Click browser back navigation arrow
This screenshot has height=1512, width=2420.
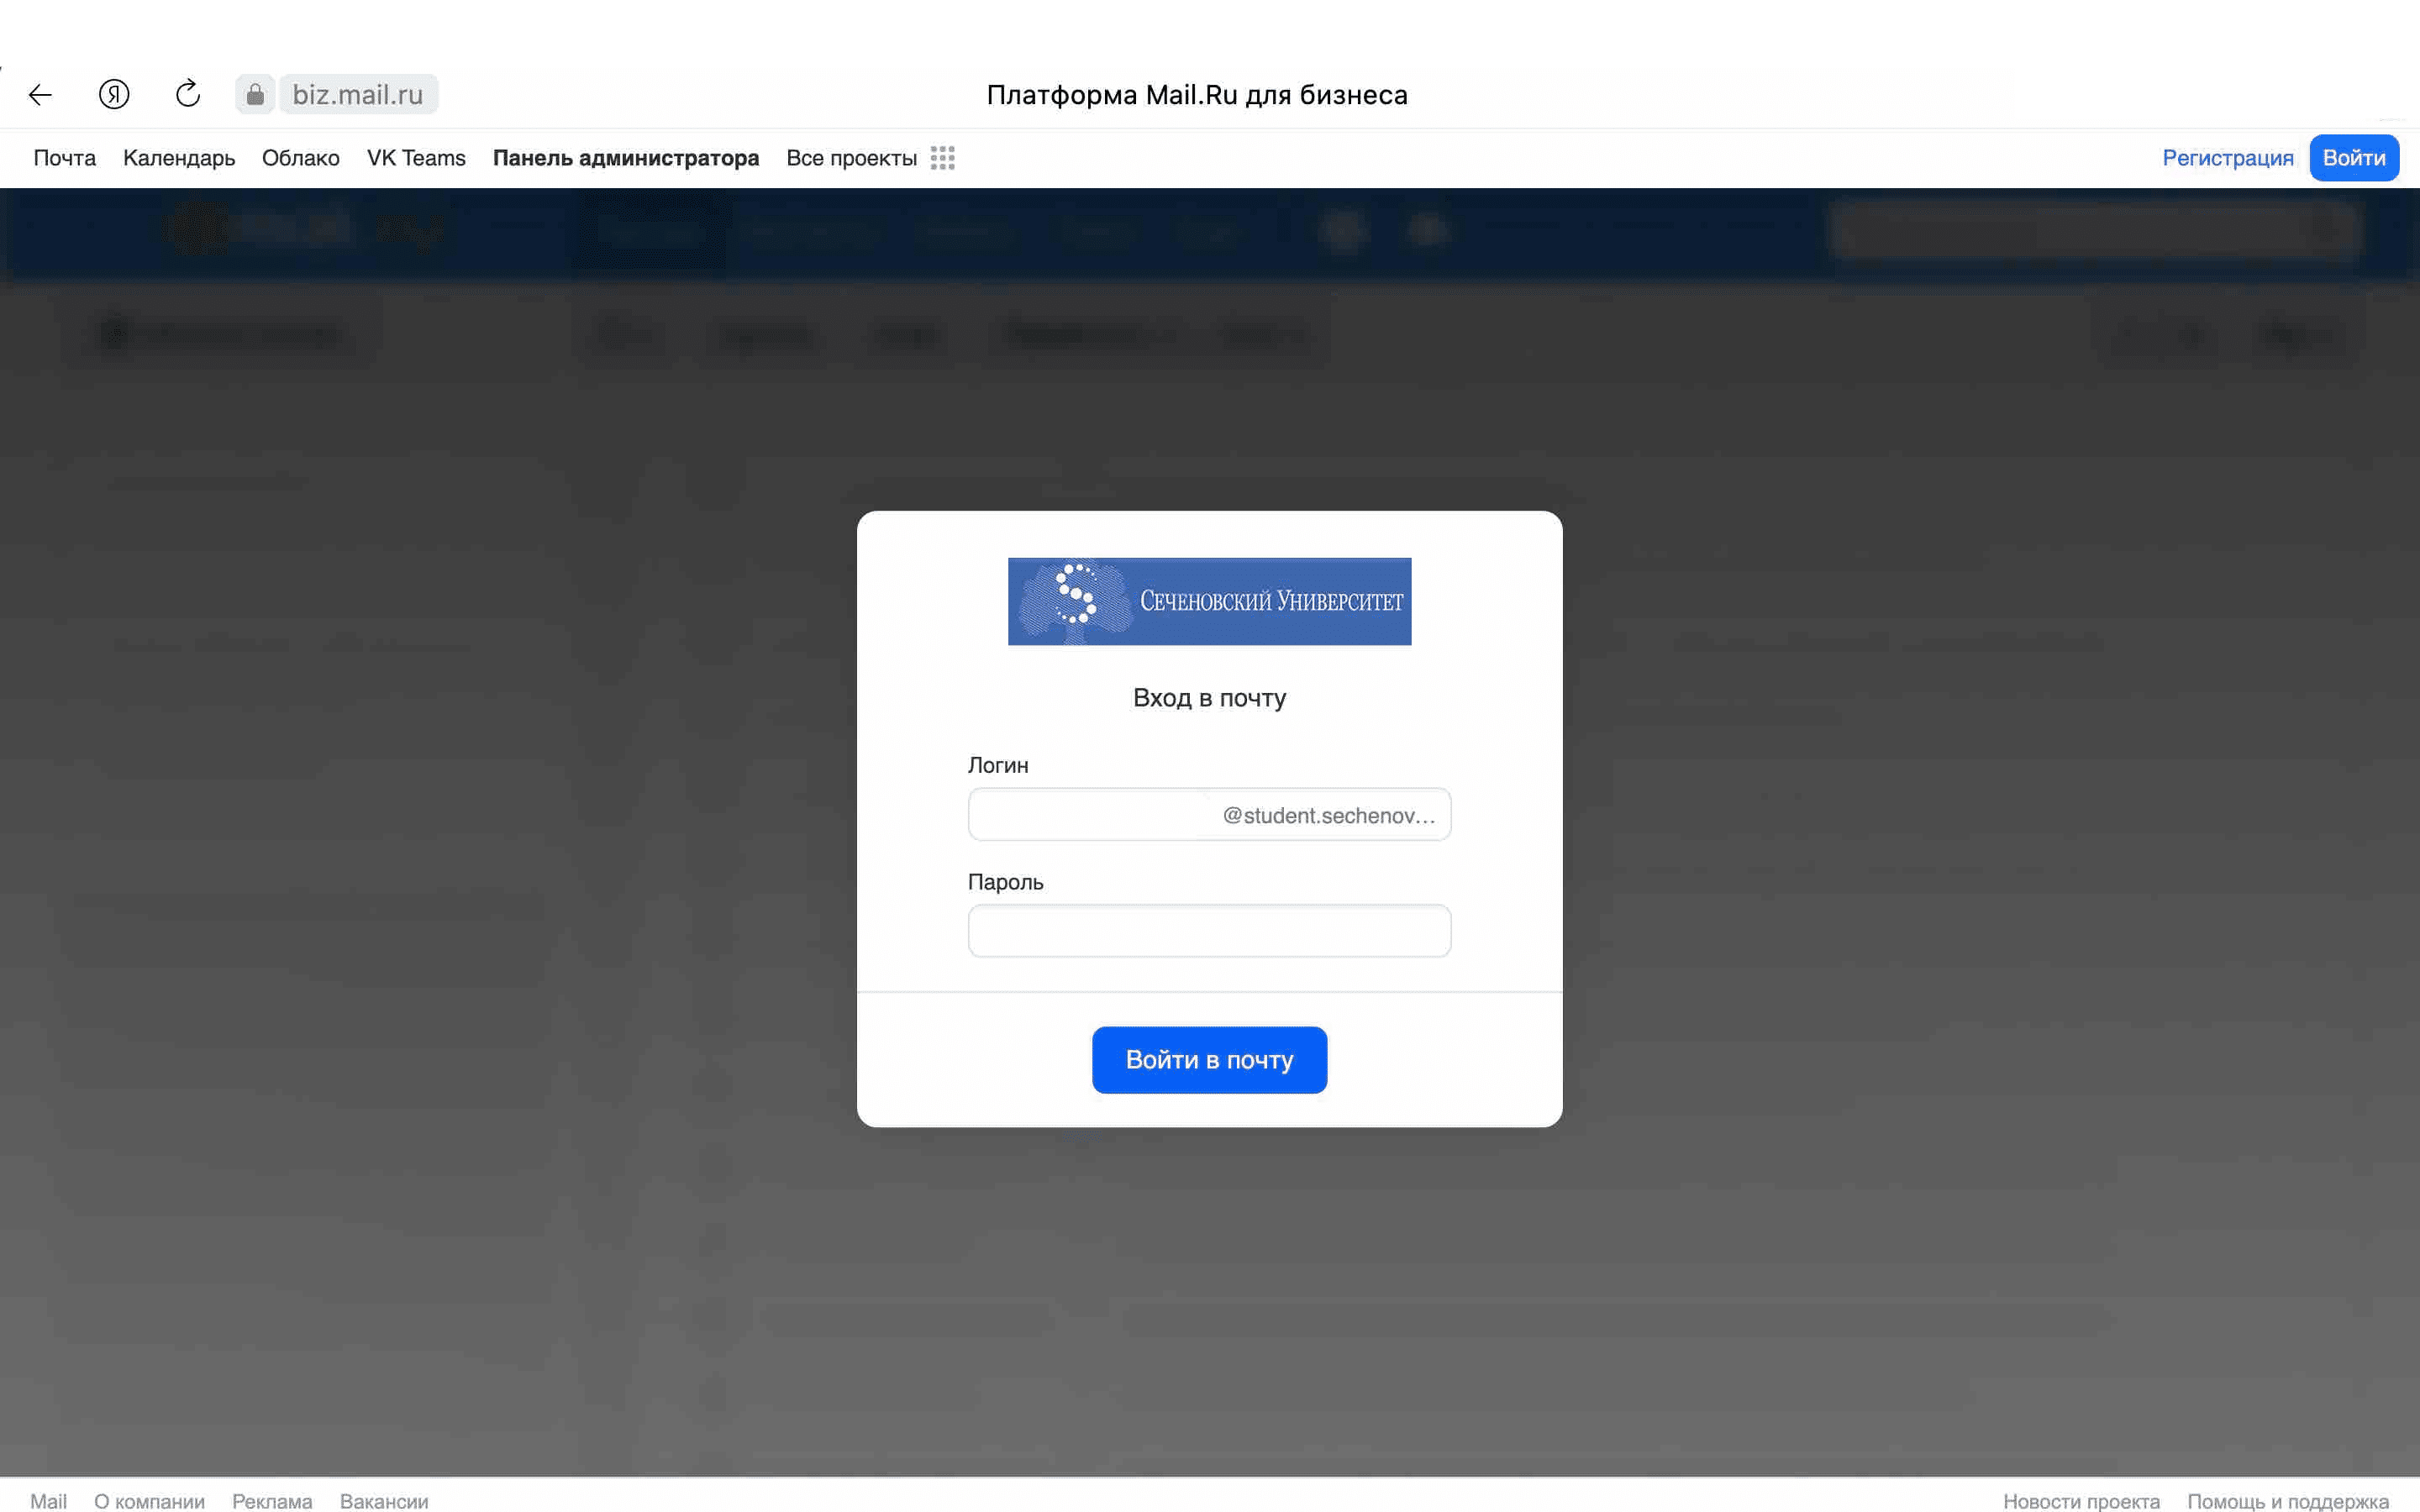[42, 94]
